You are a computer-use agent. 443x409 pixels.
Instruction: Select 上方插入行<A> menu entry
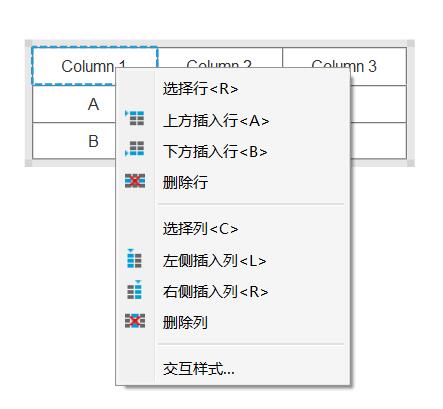coord(233,120)
